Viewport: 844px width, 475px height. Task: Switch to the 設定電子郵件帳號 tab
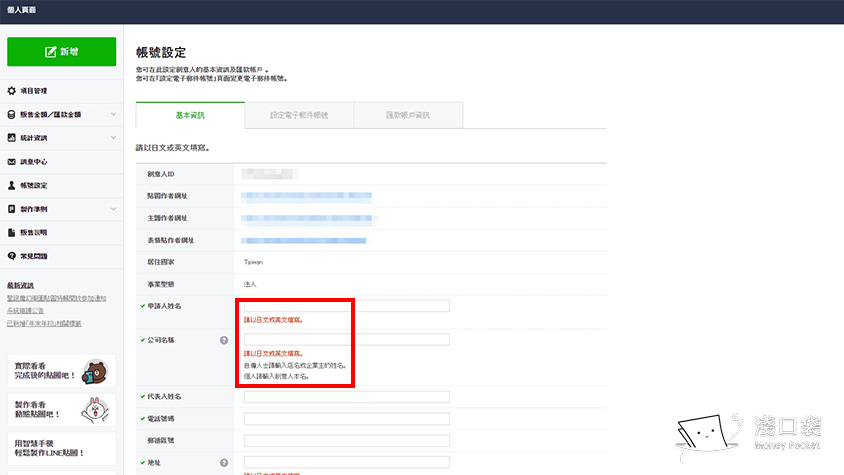tap(299, 116)
